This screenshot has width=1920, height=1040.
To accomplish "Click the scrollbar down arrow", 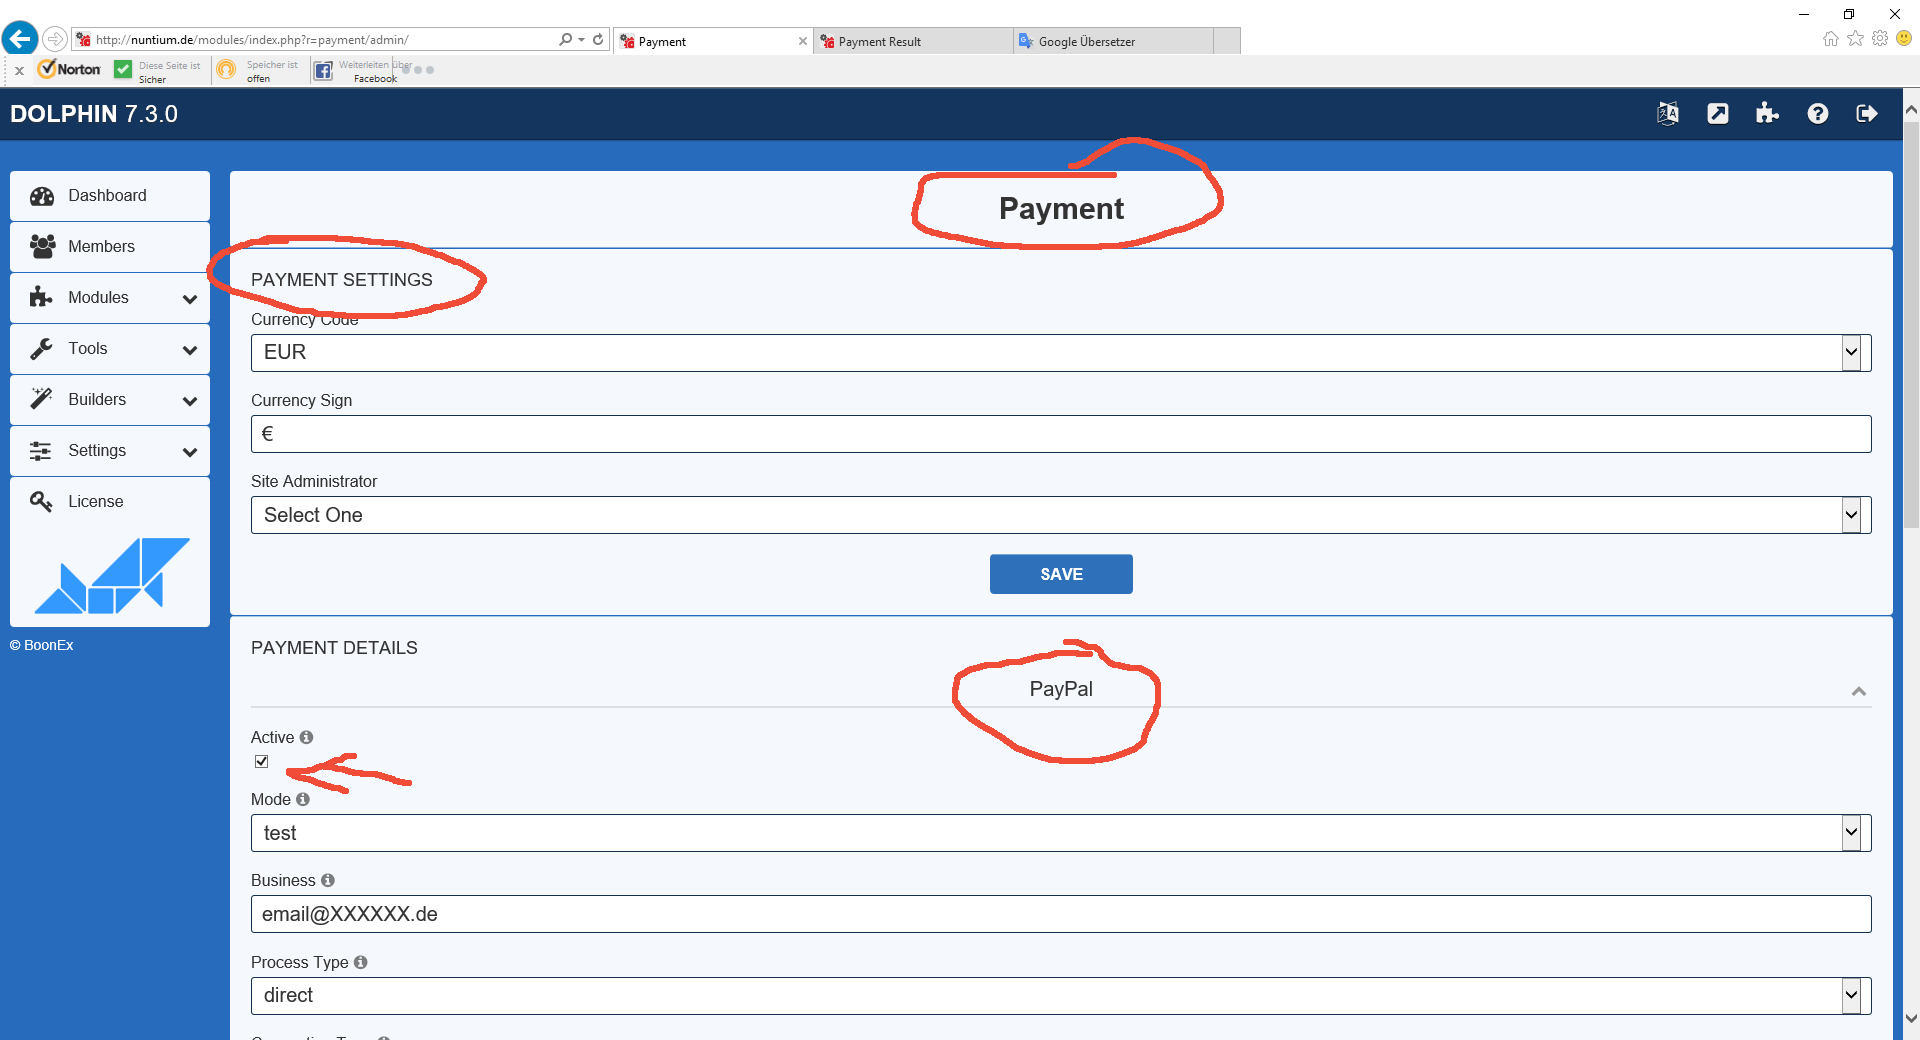I will [x=1911, y=1019].
